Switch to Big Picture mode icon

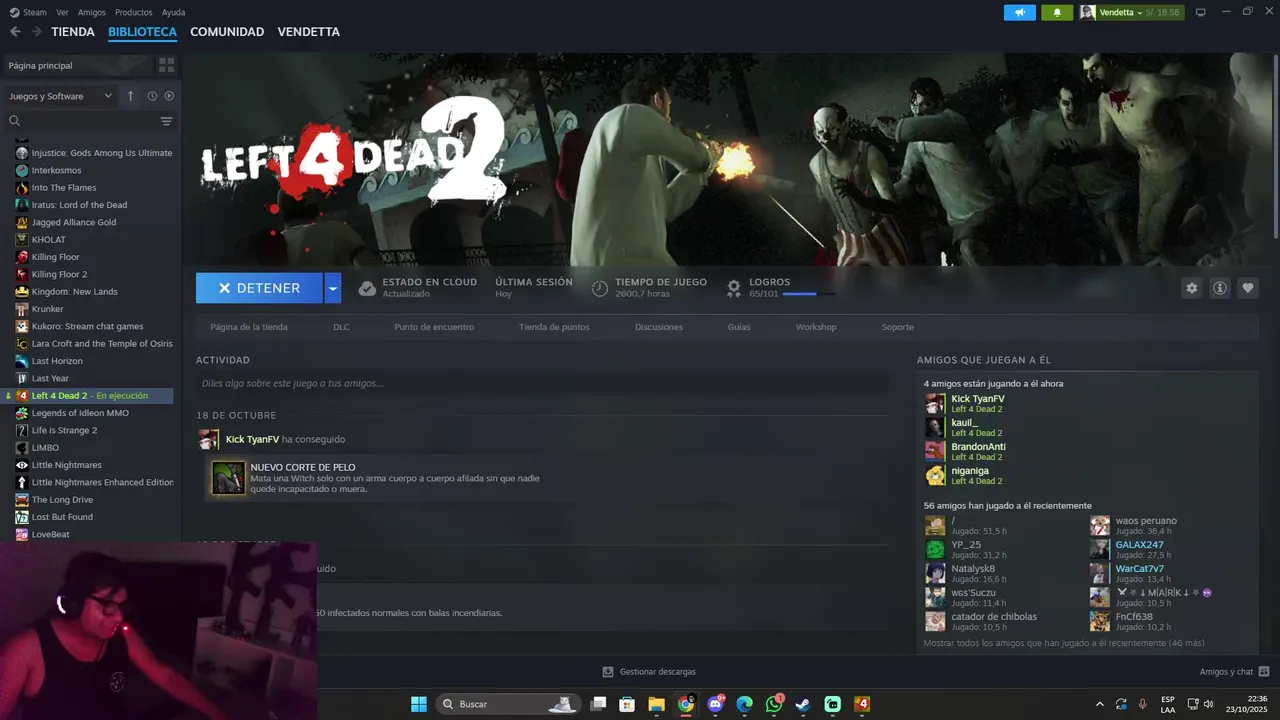1201,12
